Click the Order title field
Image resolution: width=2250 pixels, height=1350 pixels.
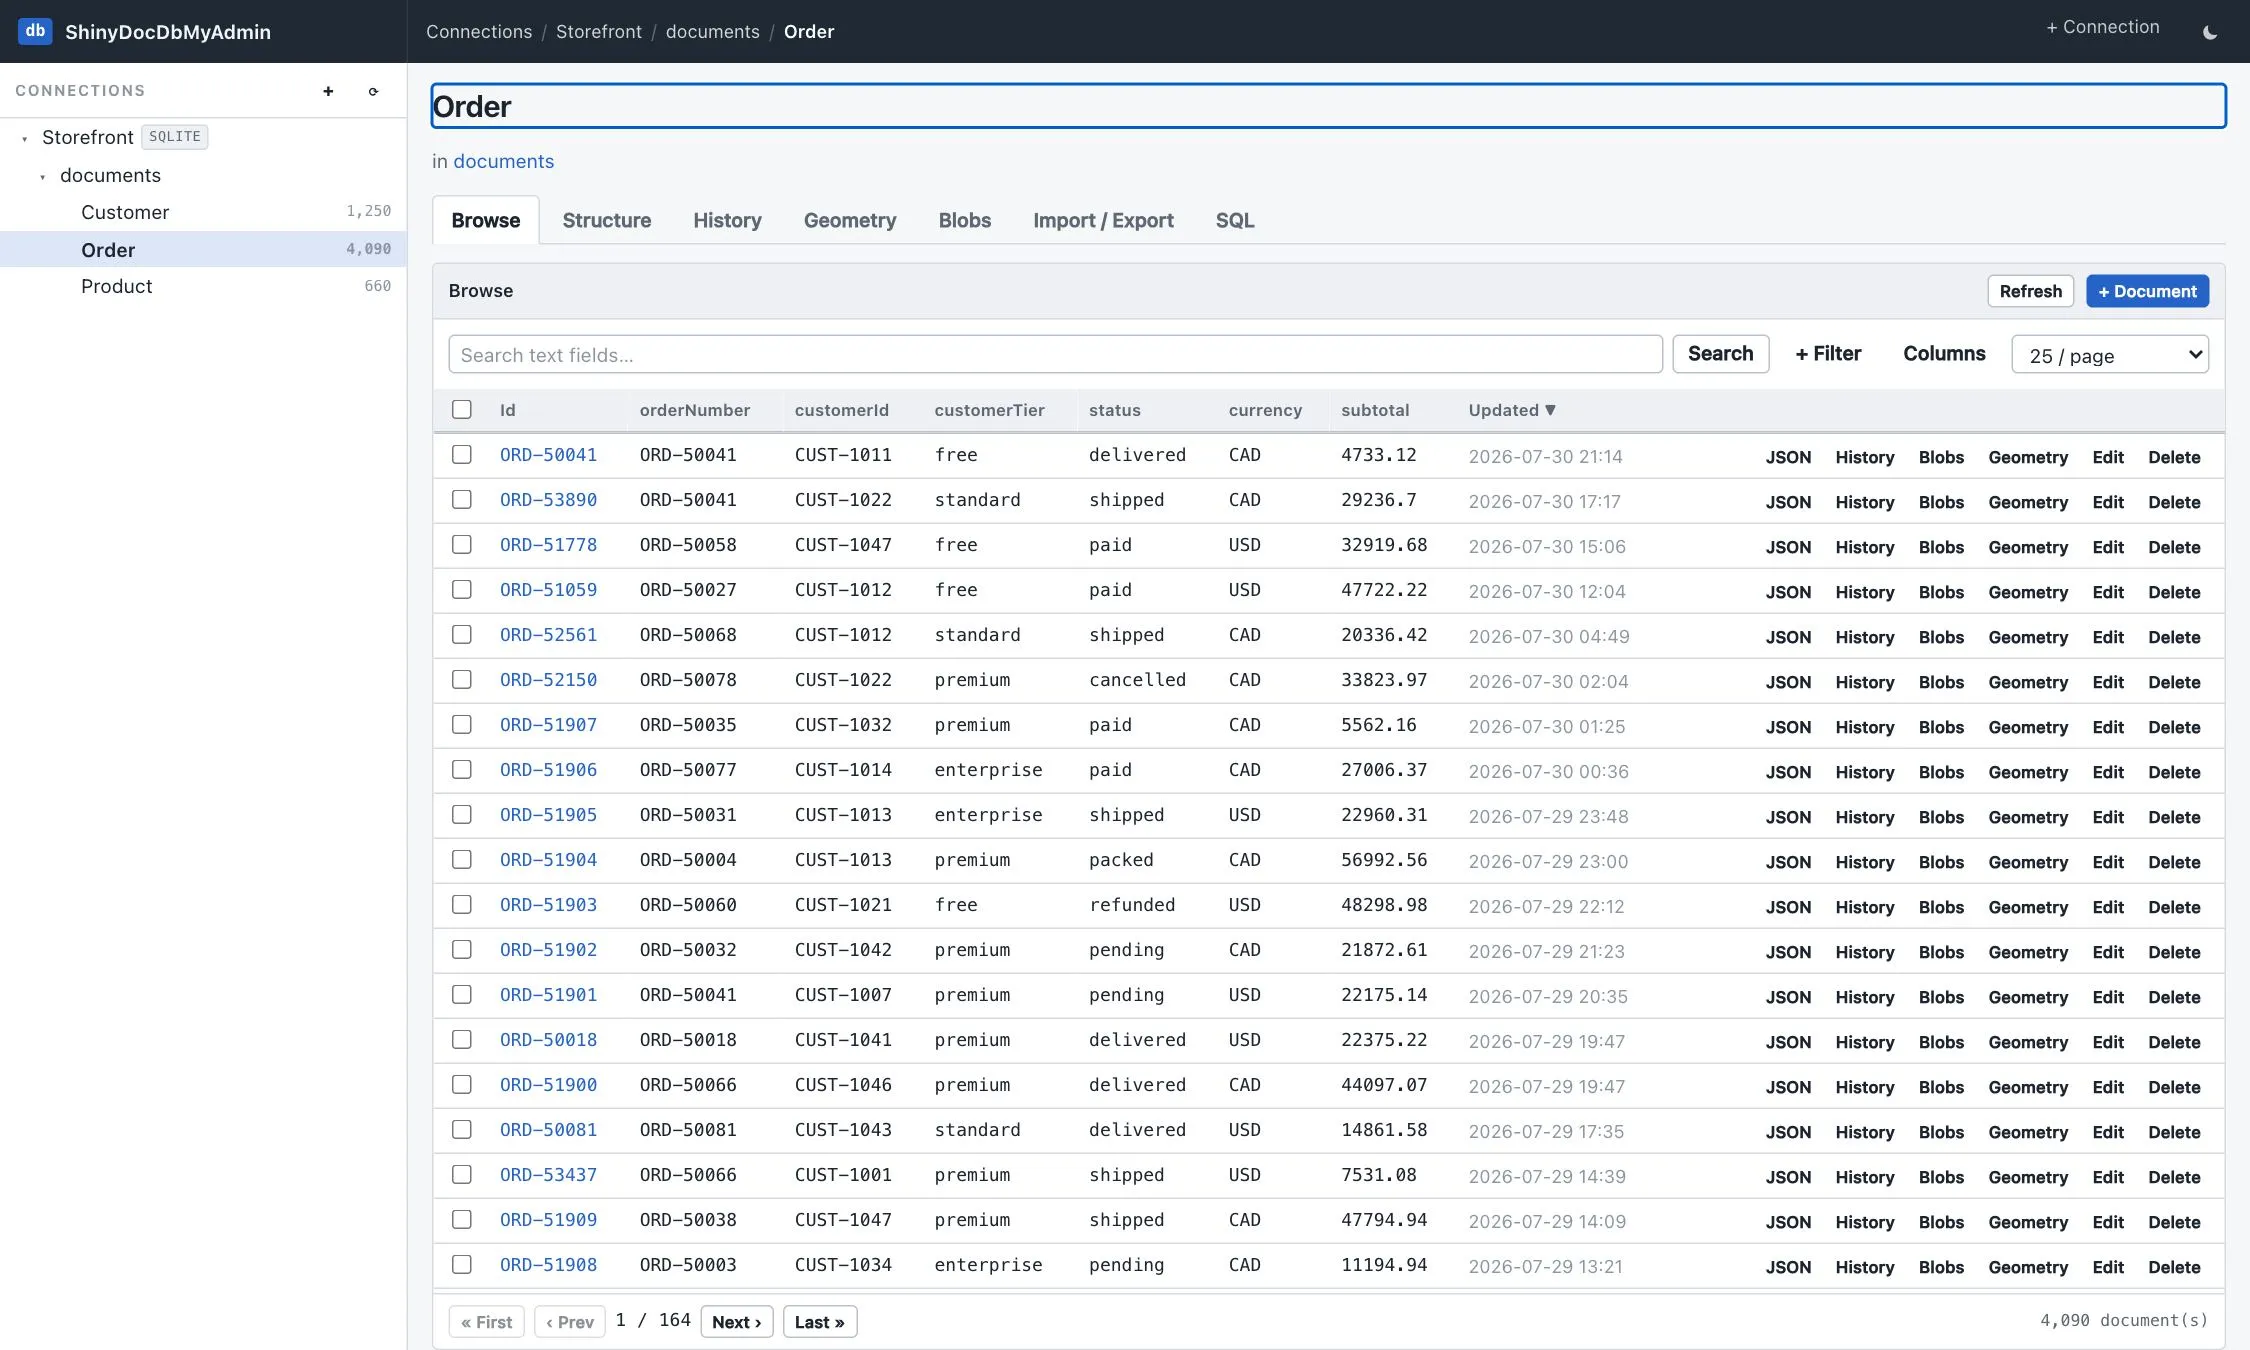pos(1328,106)
